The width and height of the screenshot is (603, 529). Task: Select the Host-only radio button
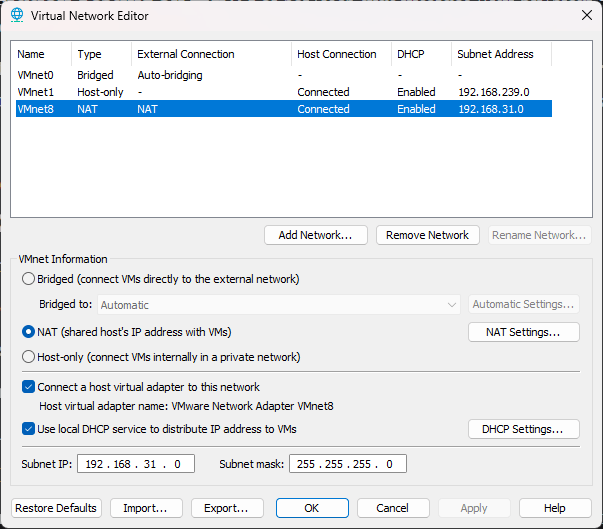pyautogui.click(x=29, y=357)
